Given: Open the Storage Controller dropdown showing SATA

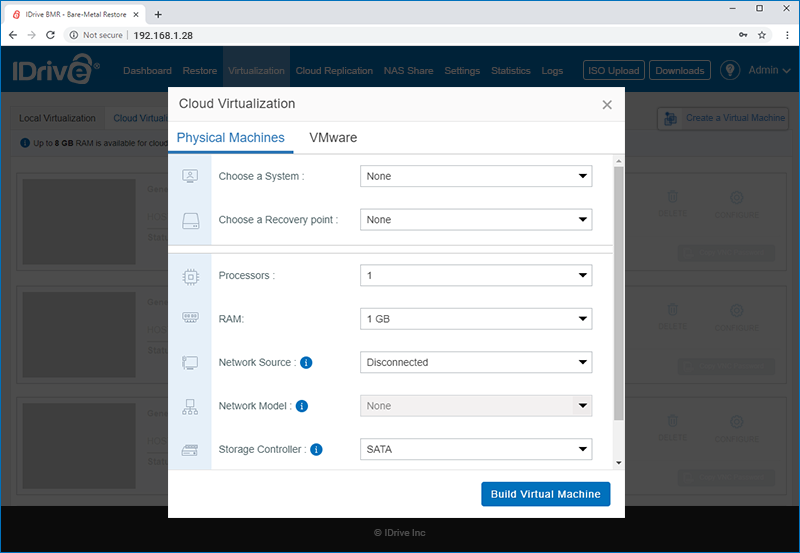Looking at the screenshot, I should pyautogui.click(x=476, y=449).
